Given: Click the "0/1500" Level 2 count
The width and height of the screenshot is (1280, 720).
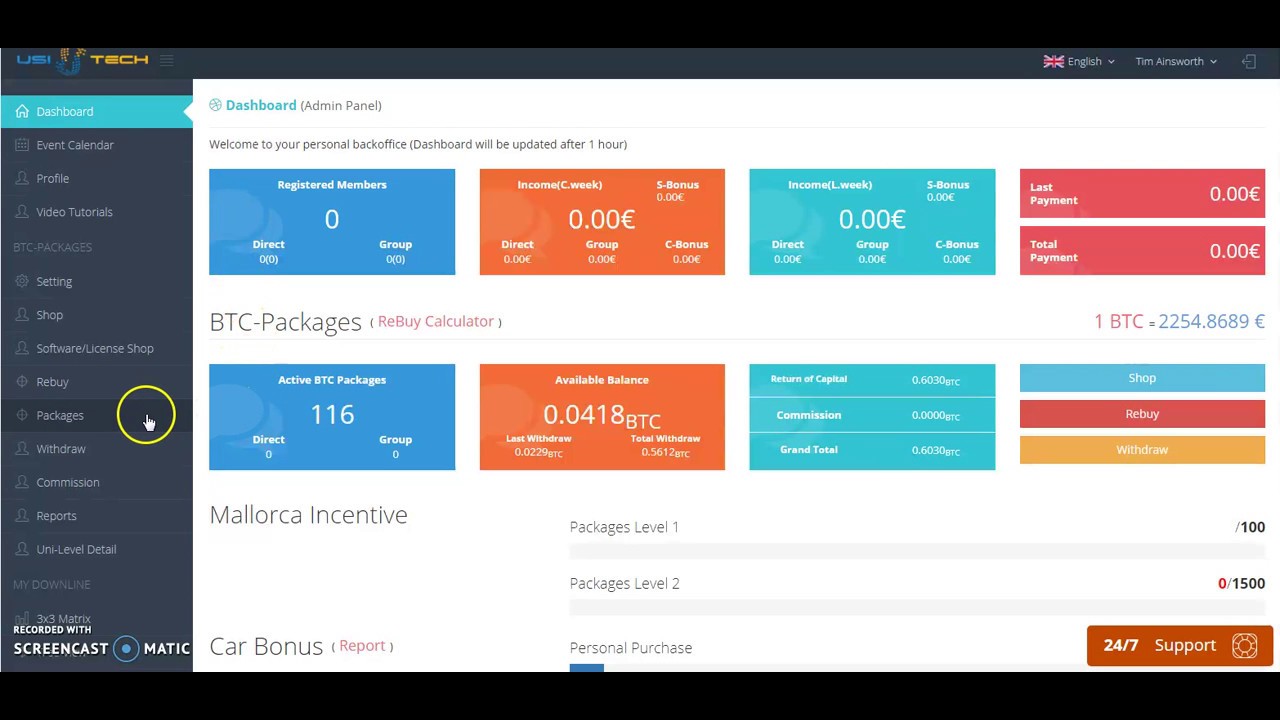Looking at the screenshot, I should (x=1241, y=583).
